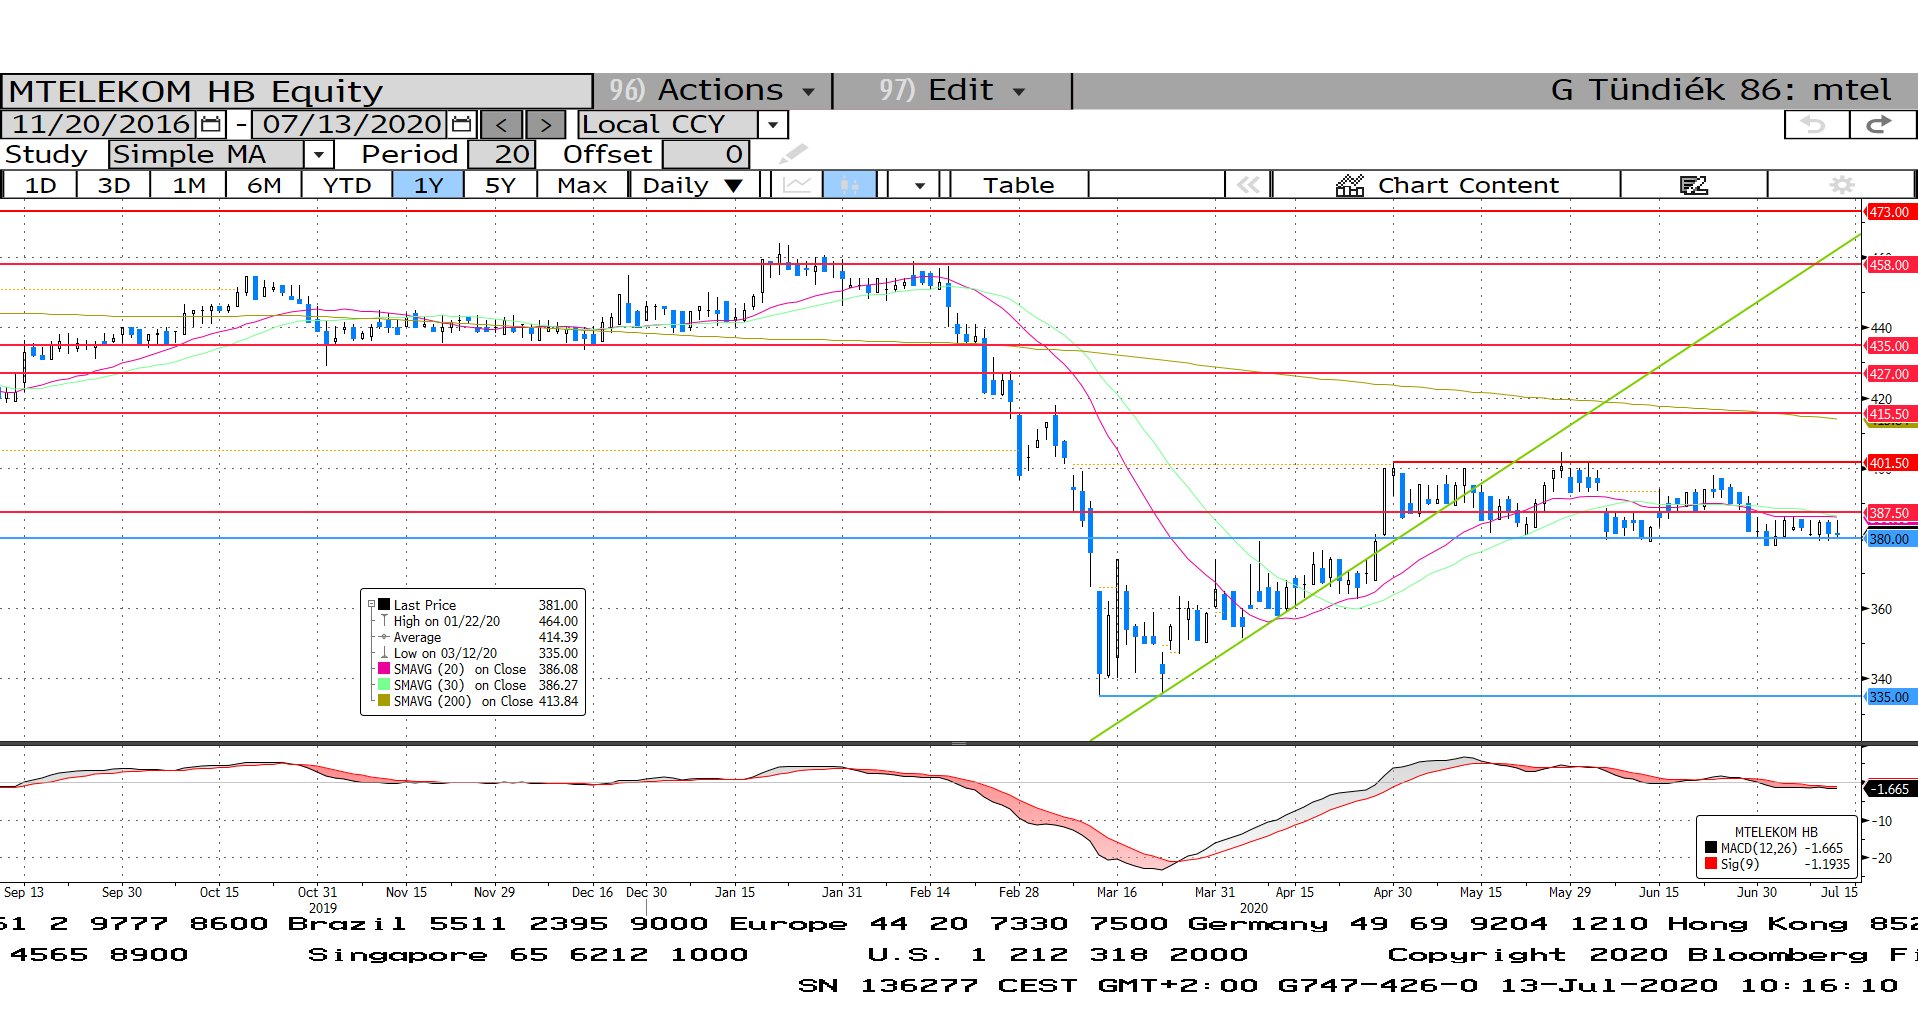
Task: Collapse panel with double left chevrons
Action: pyautogui.click(x=1248, y=185)
